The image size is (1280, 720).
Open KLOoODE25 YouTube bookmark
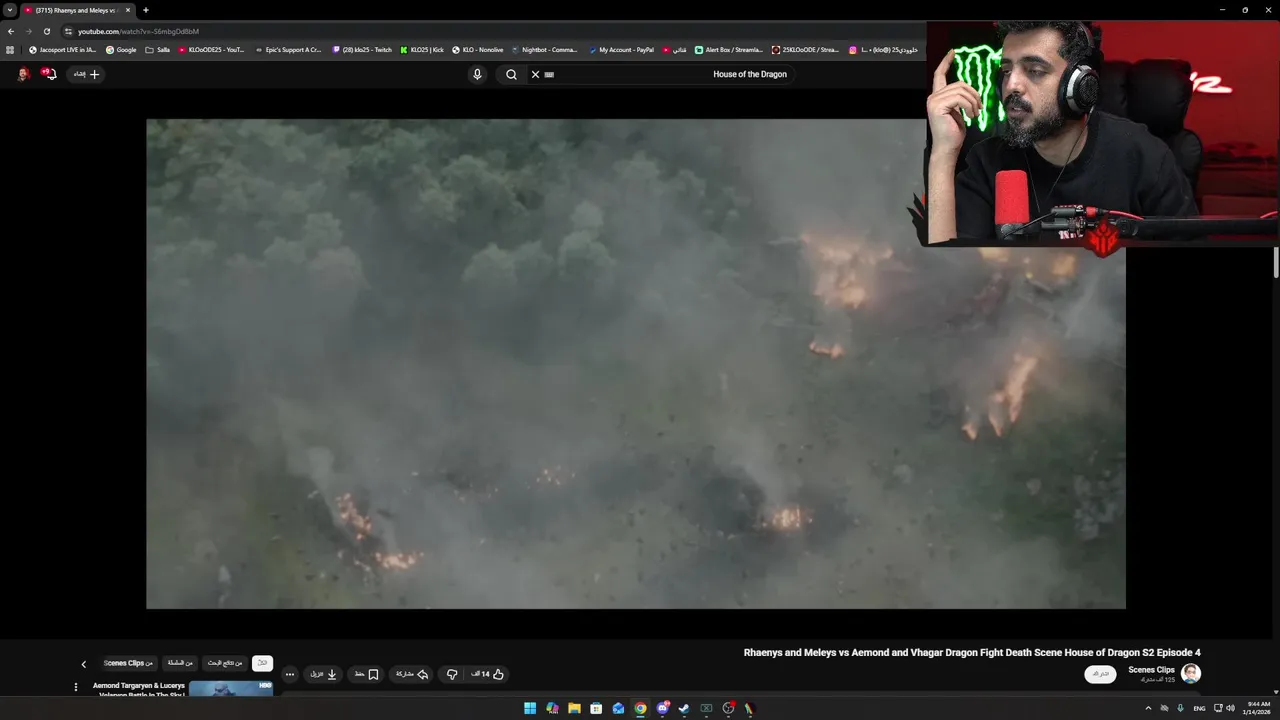[211, 50]
